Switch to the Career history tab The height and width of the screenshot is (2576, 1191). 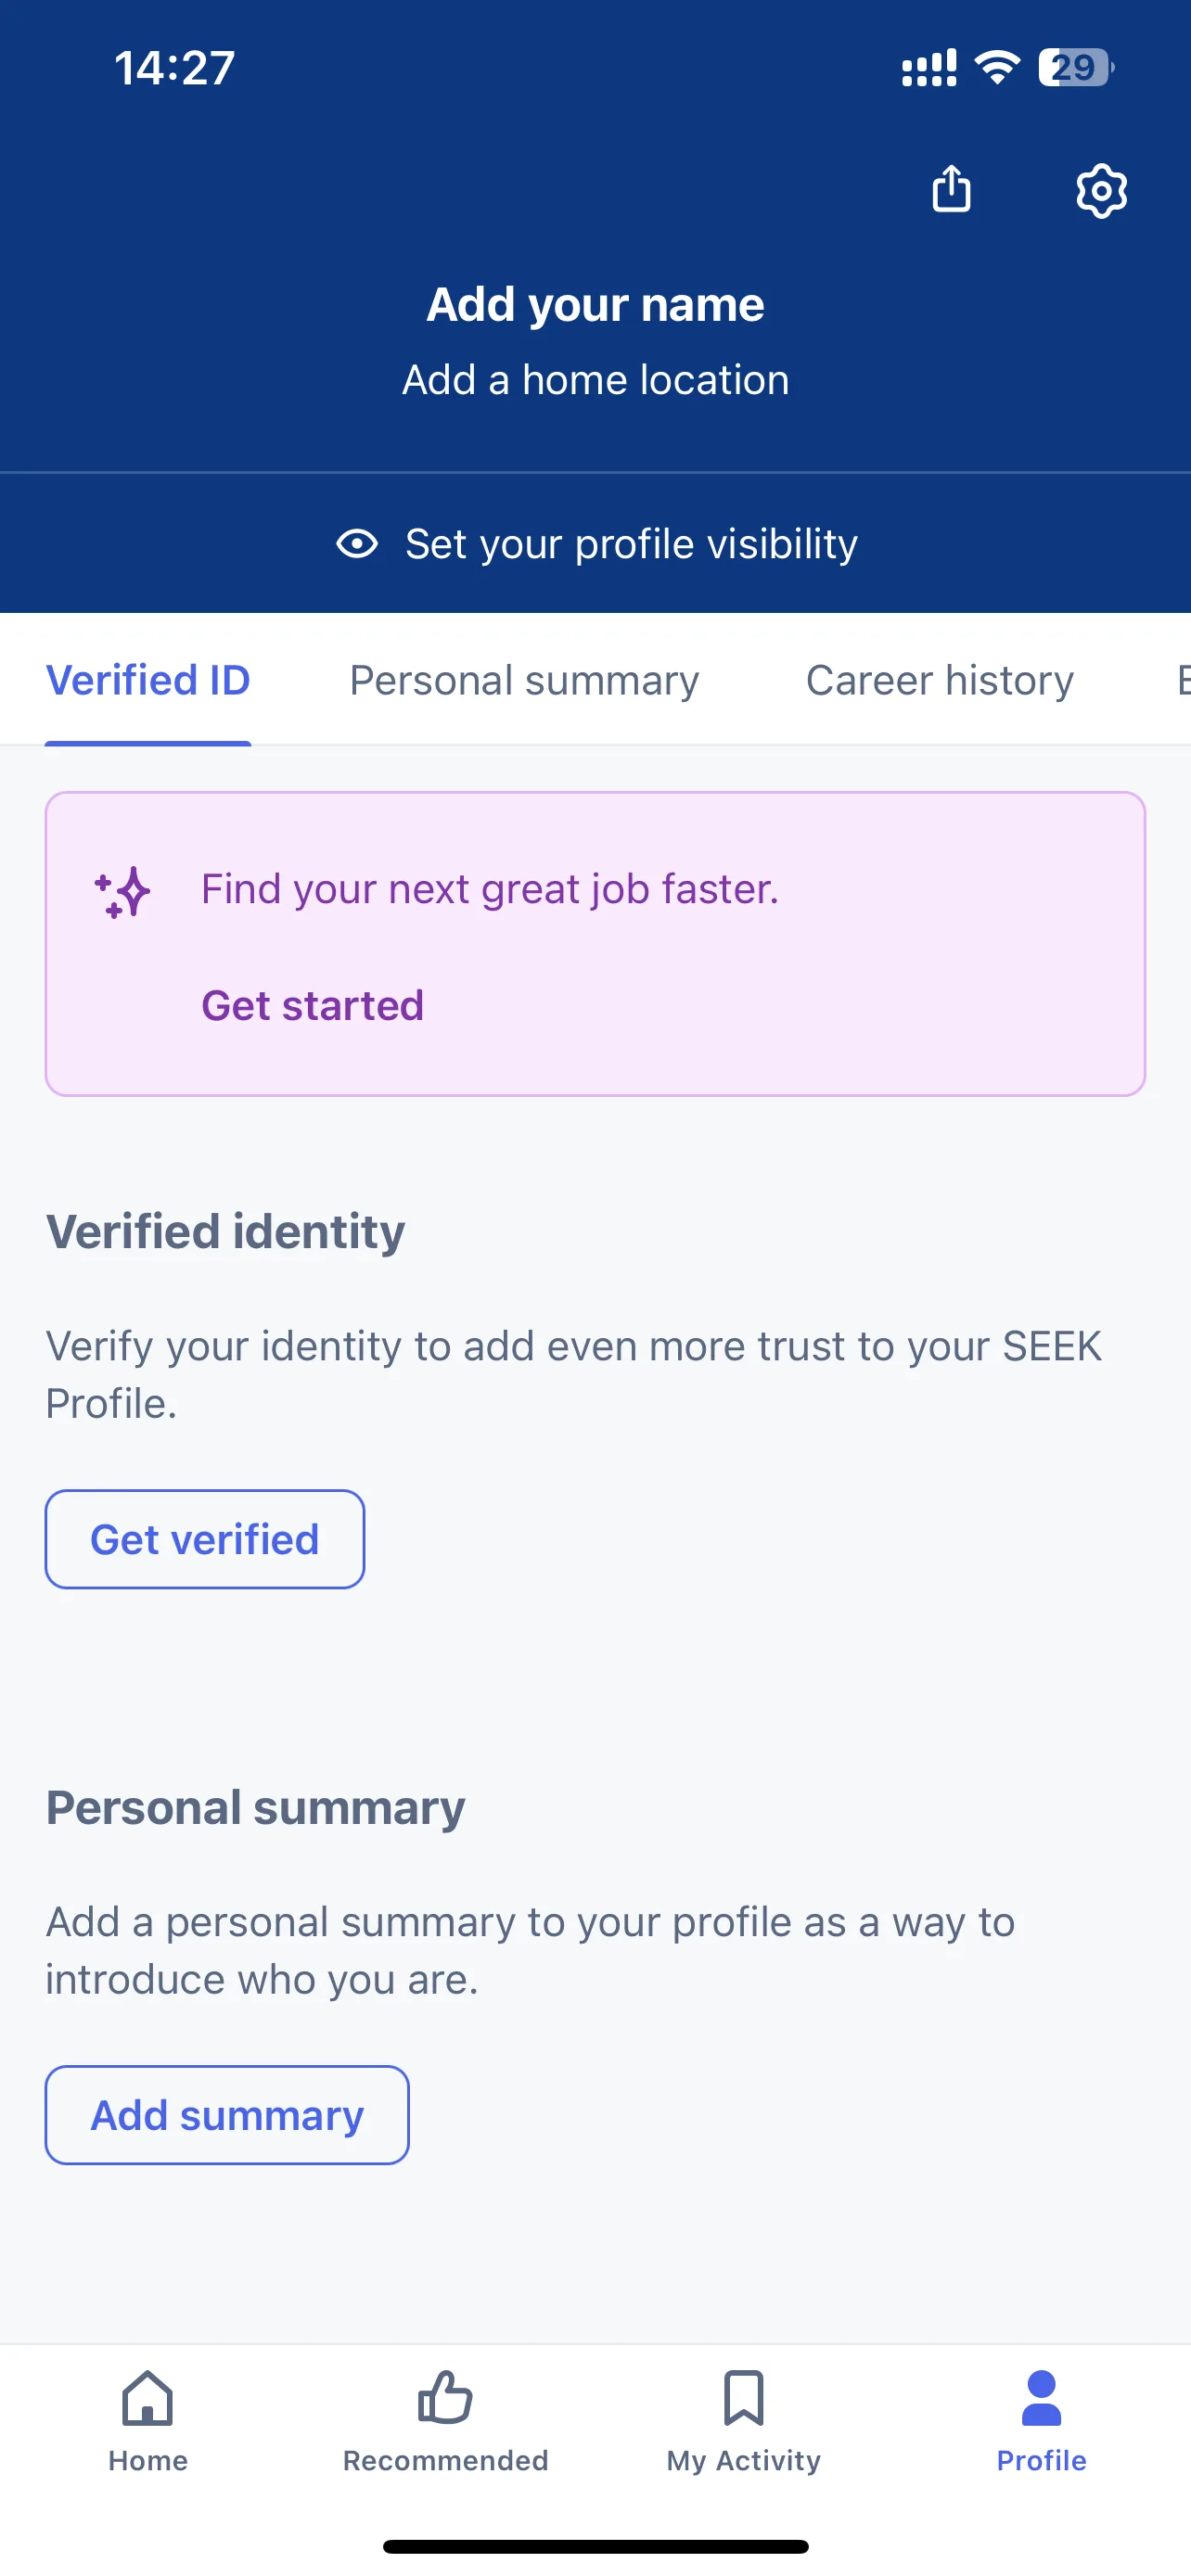pos(940,680)
